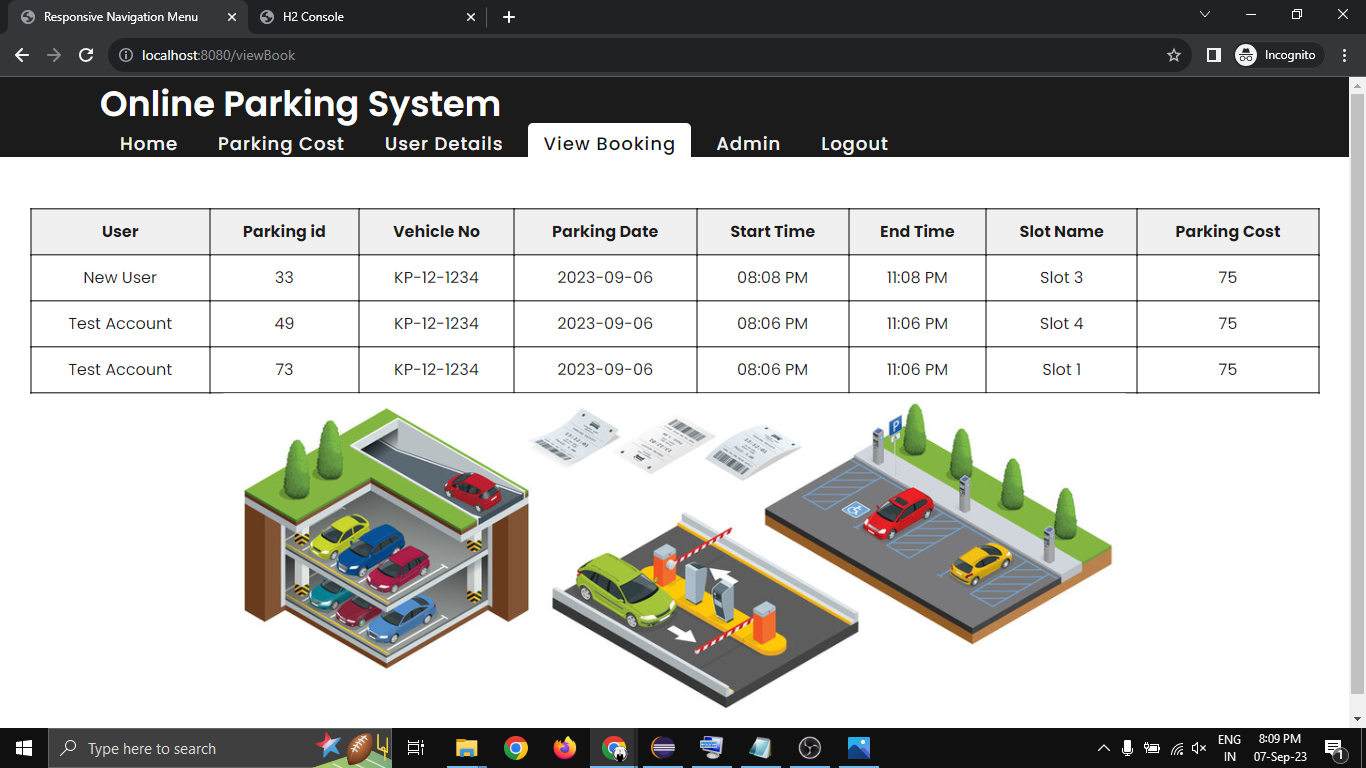Open the browser side panel icon
This screenshot has height=768, width=1366.
[1213, 55]
